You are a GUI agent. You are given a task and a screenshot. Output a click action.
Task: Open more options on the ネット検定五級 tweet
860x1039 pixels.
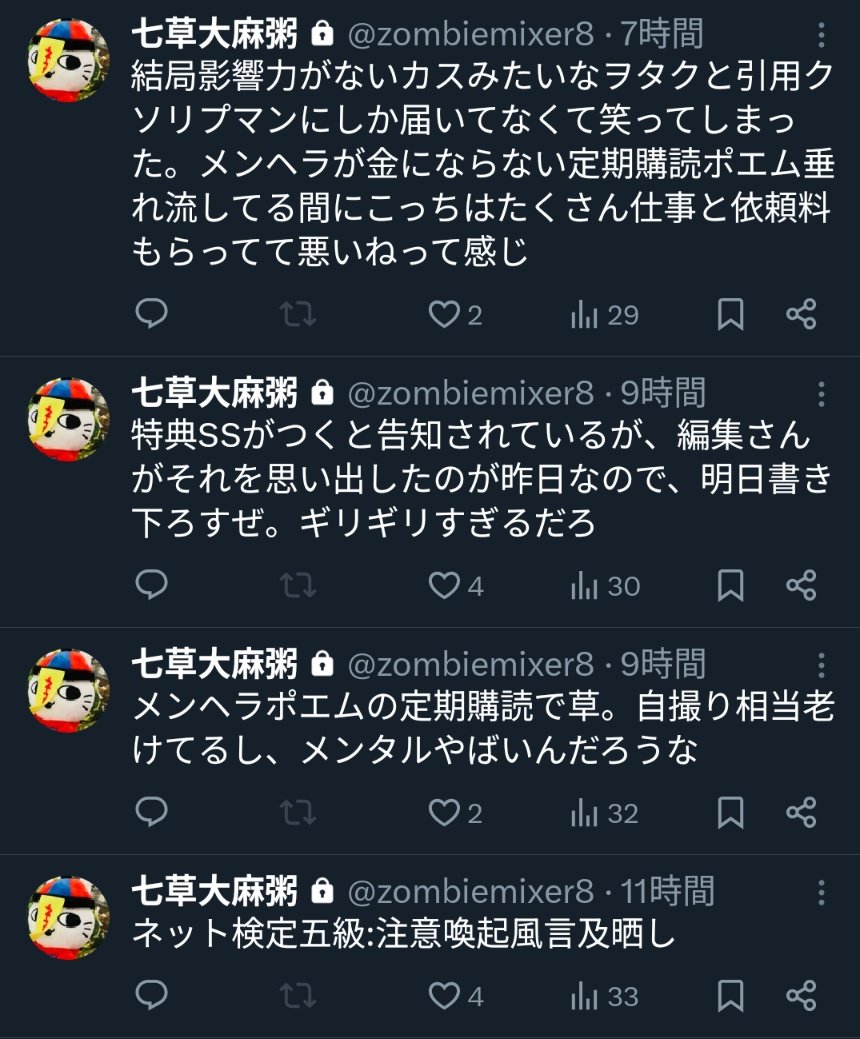point(821,891)
